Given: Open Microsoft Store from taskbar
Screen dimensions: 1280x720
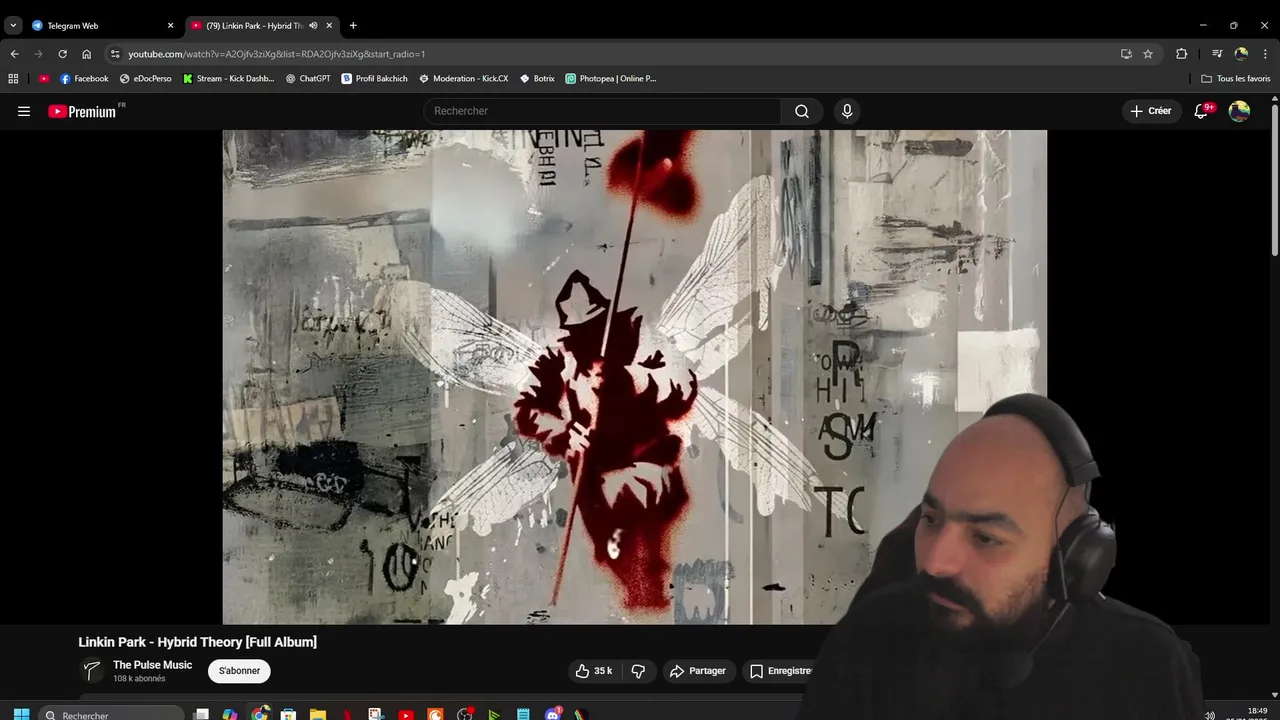Looking at the screenshot, I should coord(288,714).
